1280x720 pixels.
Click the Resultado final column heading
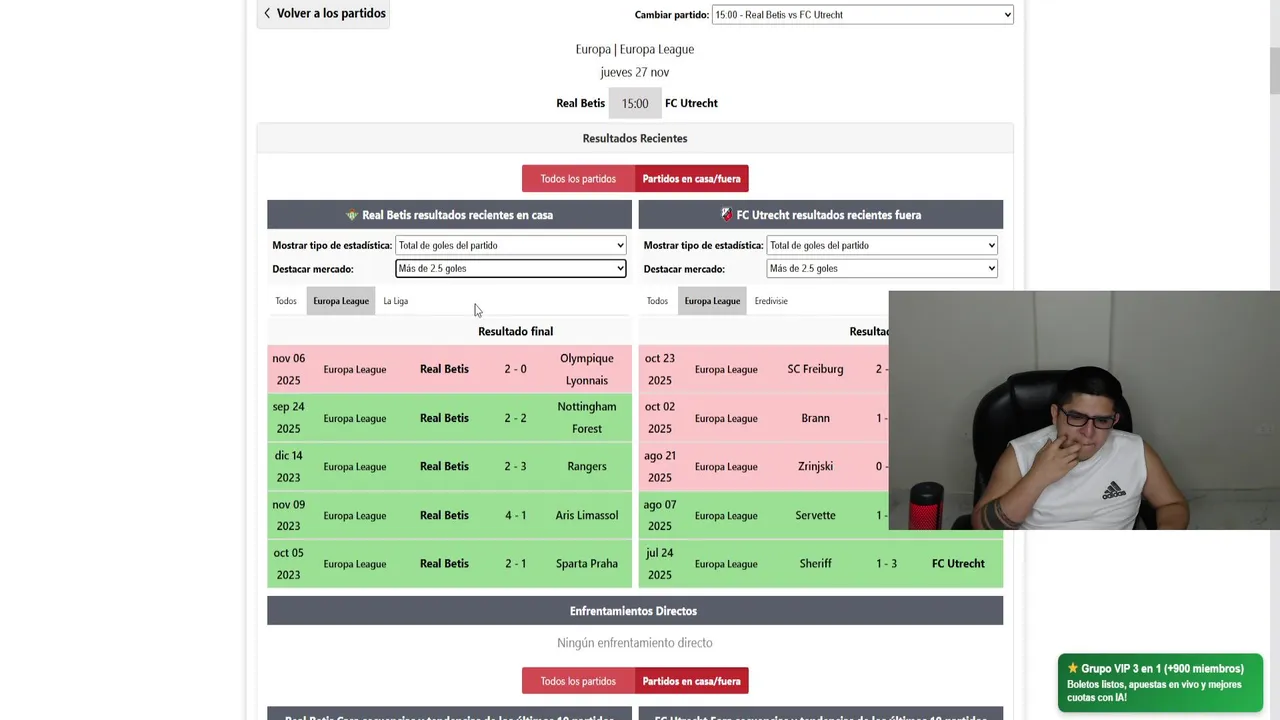point(515,331)
